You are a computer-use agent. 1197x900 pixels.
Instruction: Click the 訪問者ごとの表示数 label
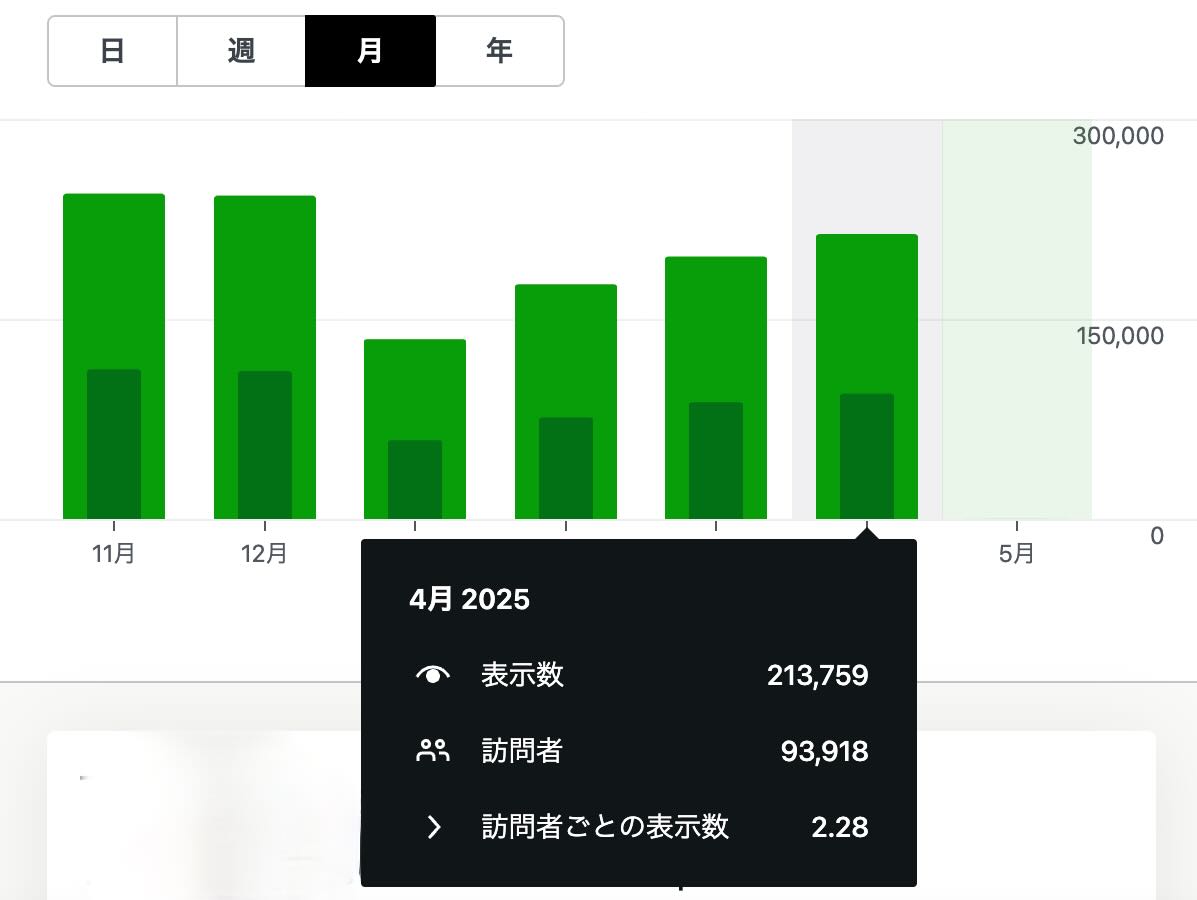[605, 827]
